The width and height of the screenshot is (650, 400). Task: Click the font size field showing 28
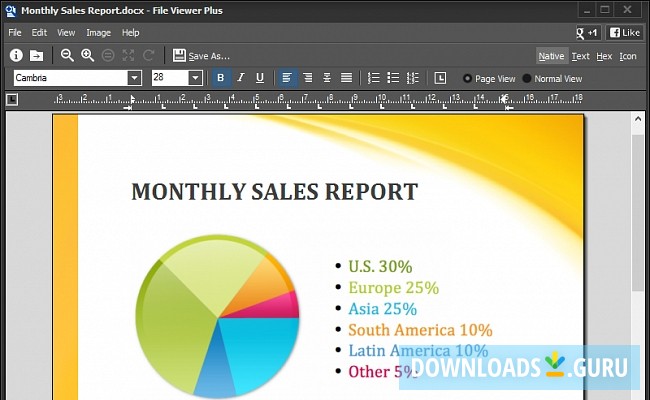170,78
